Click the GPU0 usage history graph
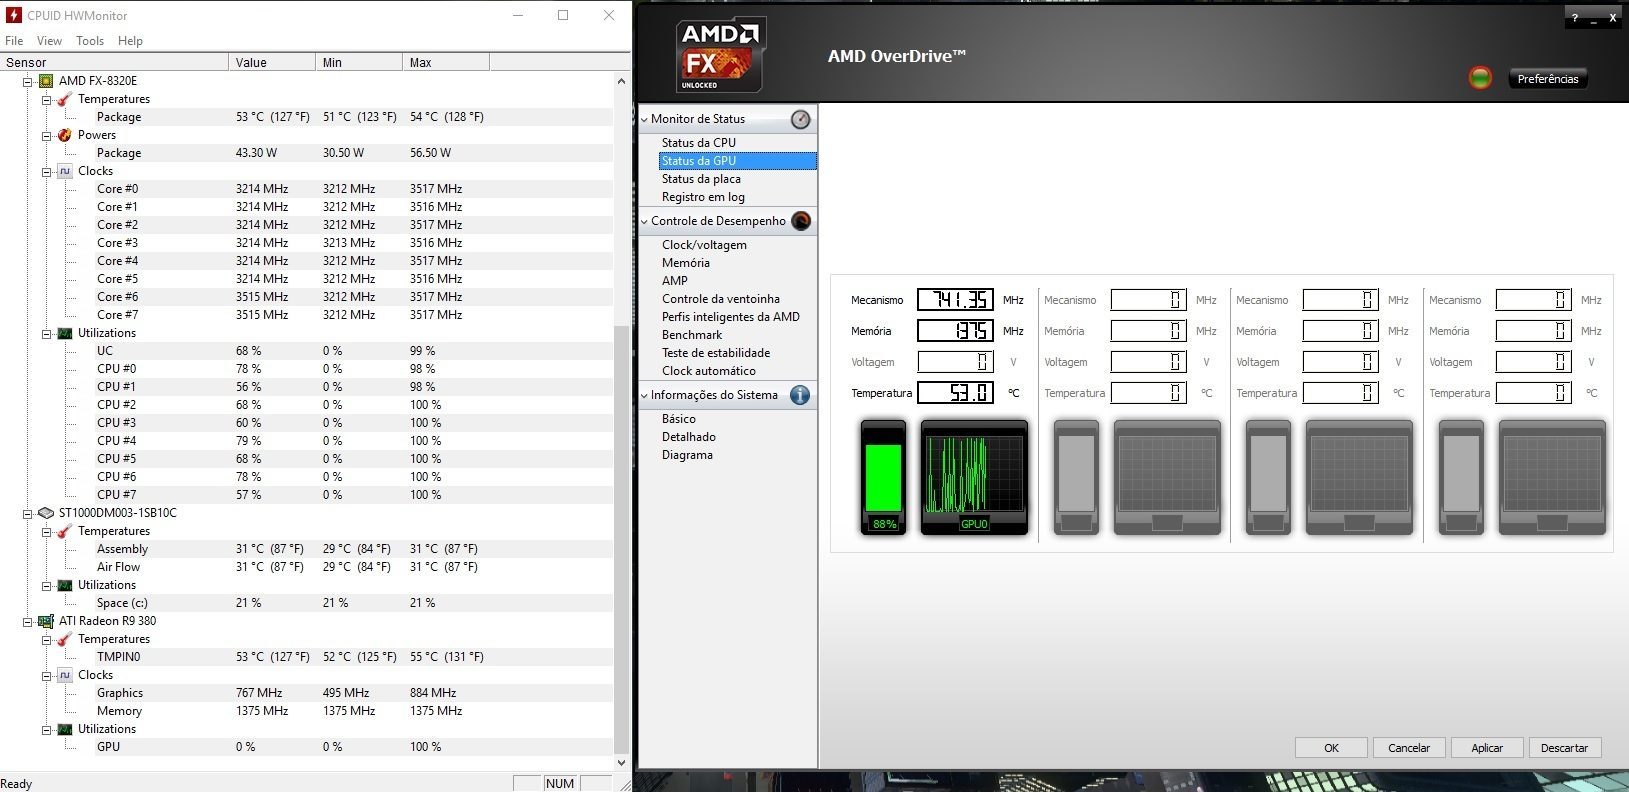The width and height of the screenshot is (1629, 792). (974, 477)
